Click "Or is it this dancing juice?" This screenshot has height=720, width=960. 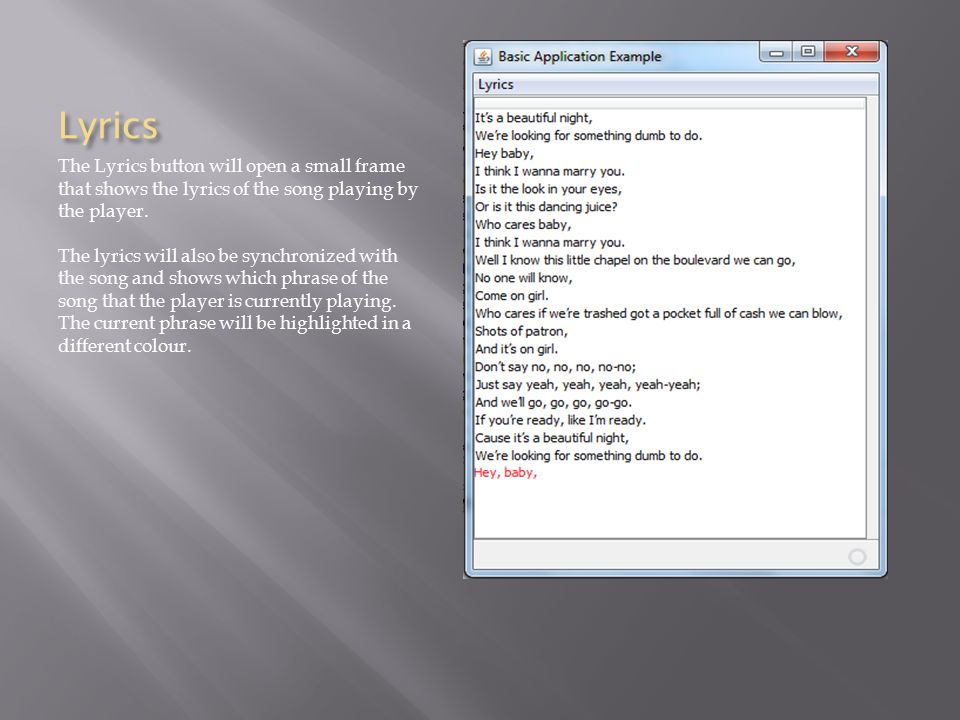546,207
